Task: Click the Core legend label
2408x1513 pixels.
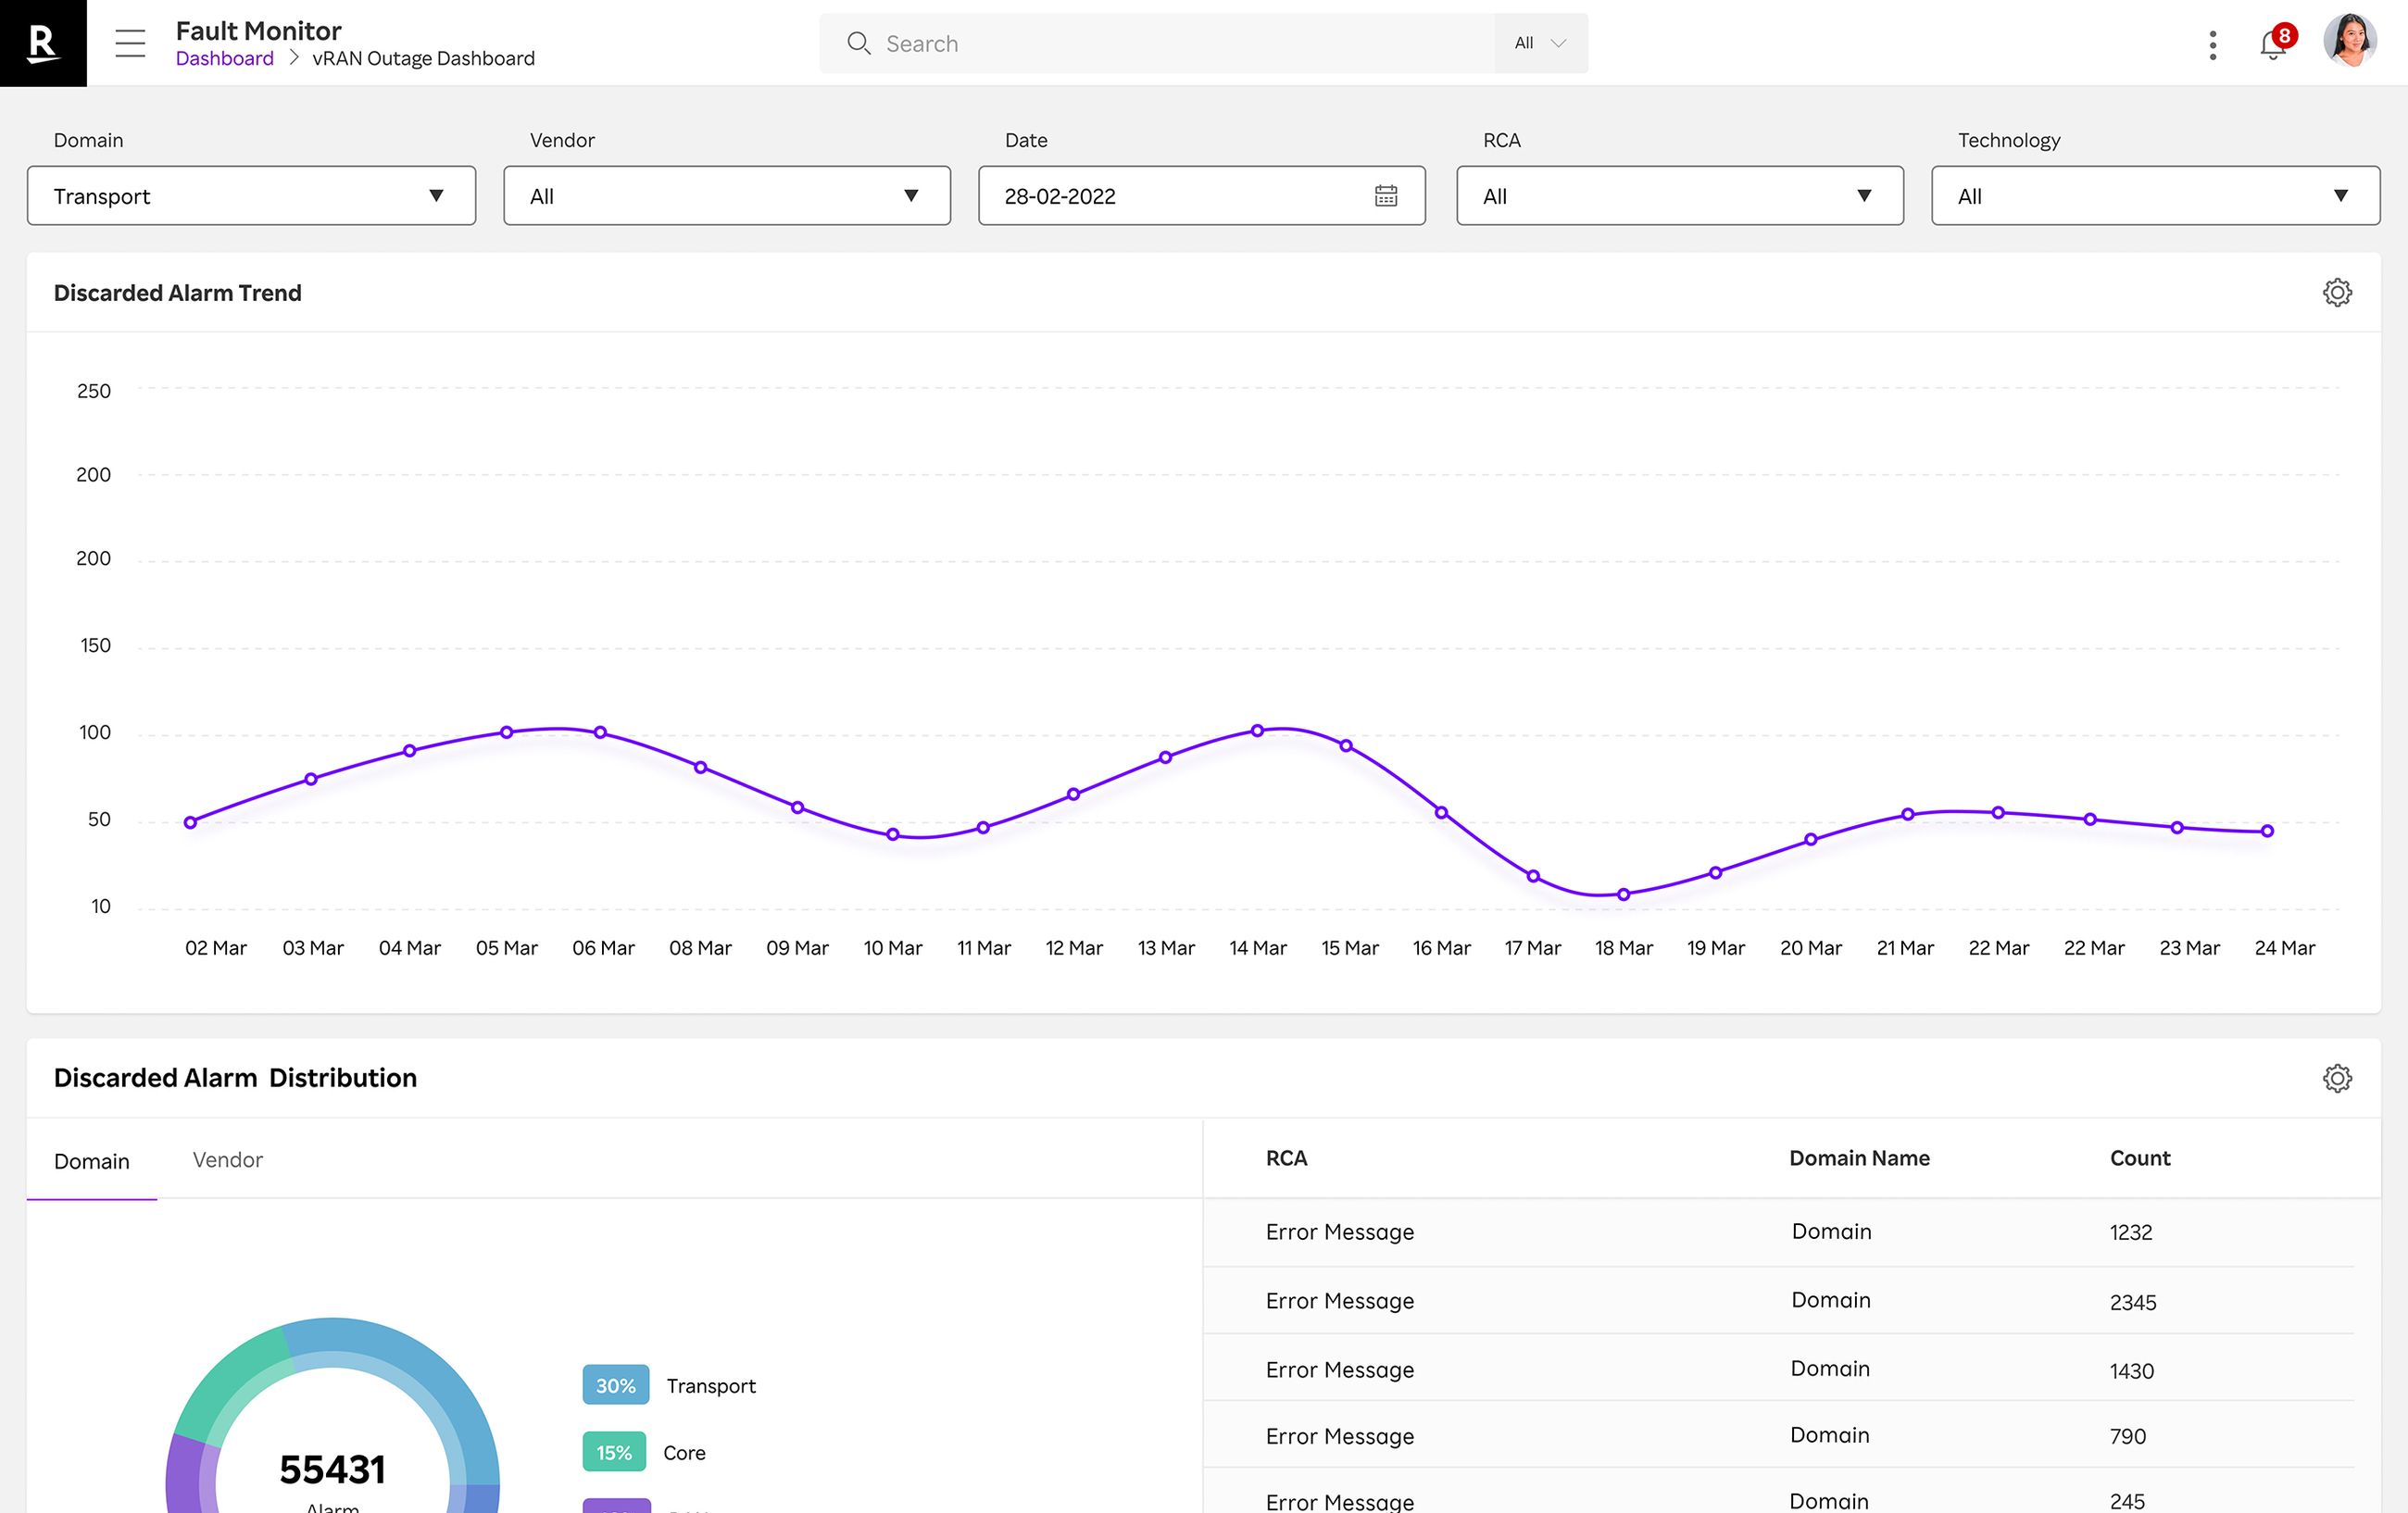Action: pyautogui.click(x=684, y=1453)
